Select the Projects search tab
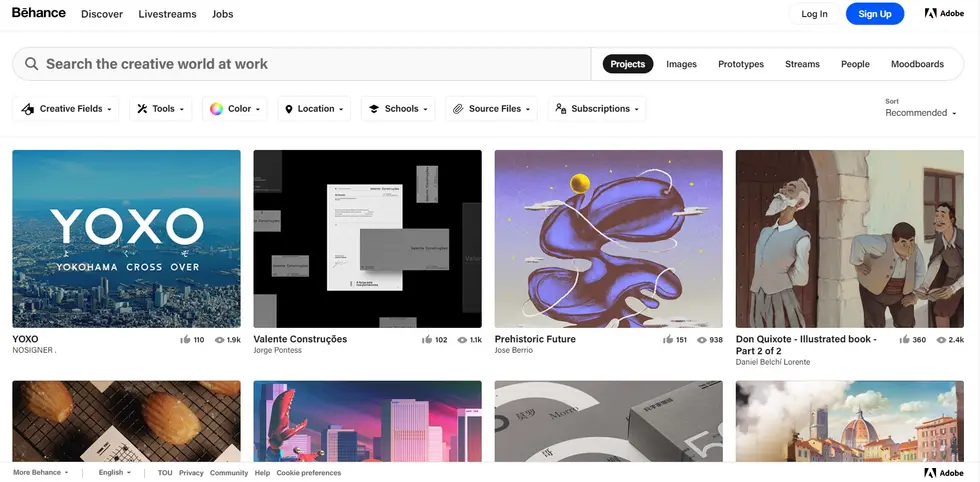The height and width of the screenshot is (482, 980). pyautogui.click(x=628, y=64)
